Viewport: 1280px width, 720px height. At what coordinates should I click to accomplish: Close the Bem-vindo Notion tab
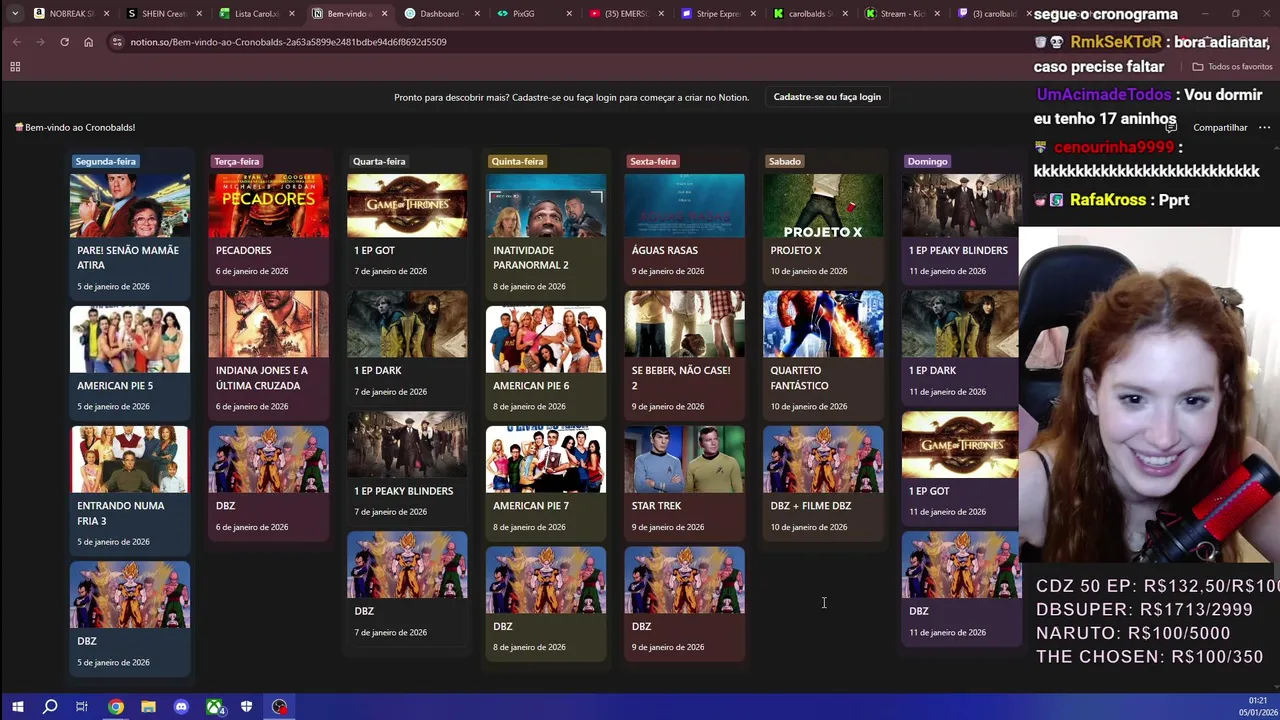(384, 14)
